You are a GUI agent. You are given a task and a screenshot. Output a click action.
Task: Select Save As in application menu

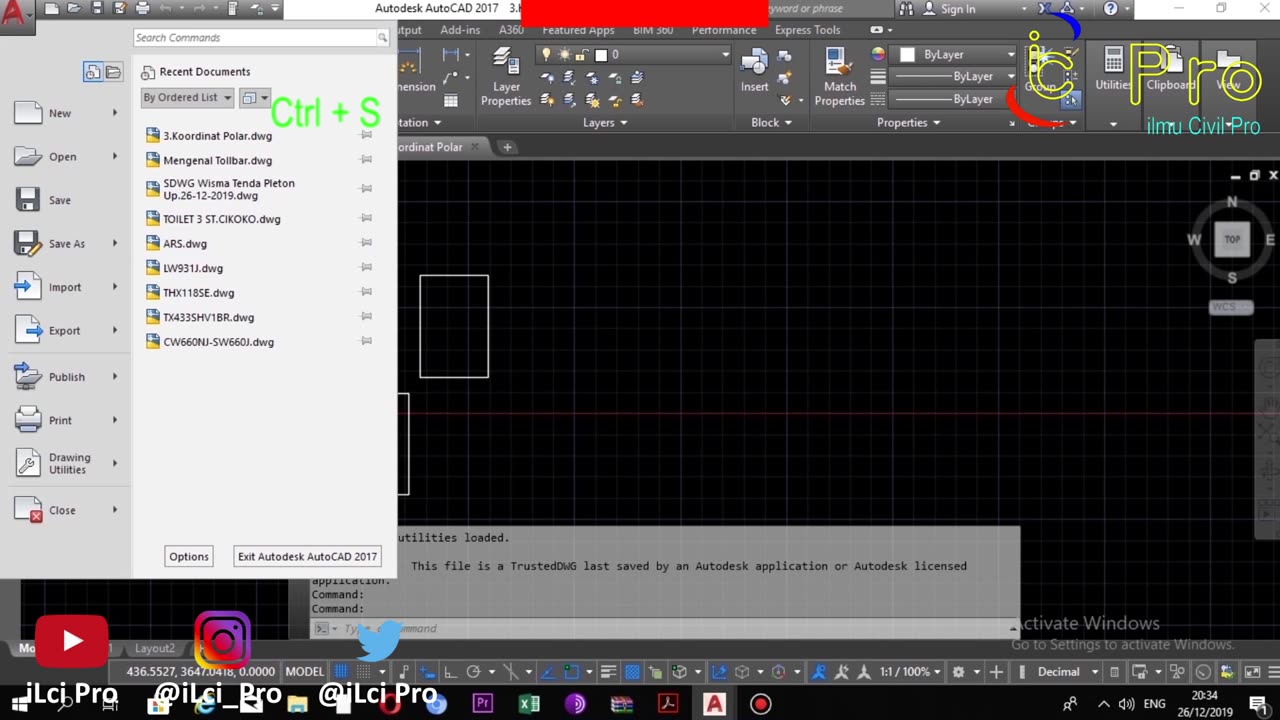click(66, 243)
